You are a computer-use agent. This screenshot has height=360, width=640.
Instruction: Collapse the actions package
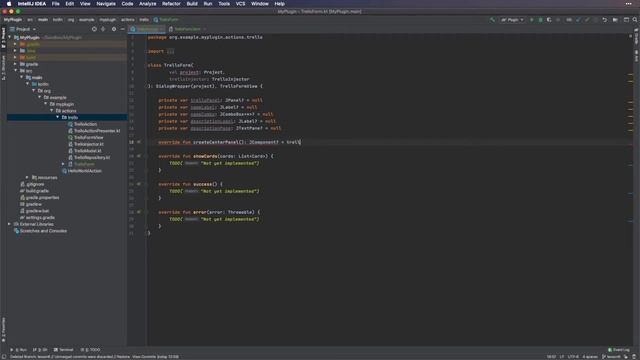[x=51, y=111]
